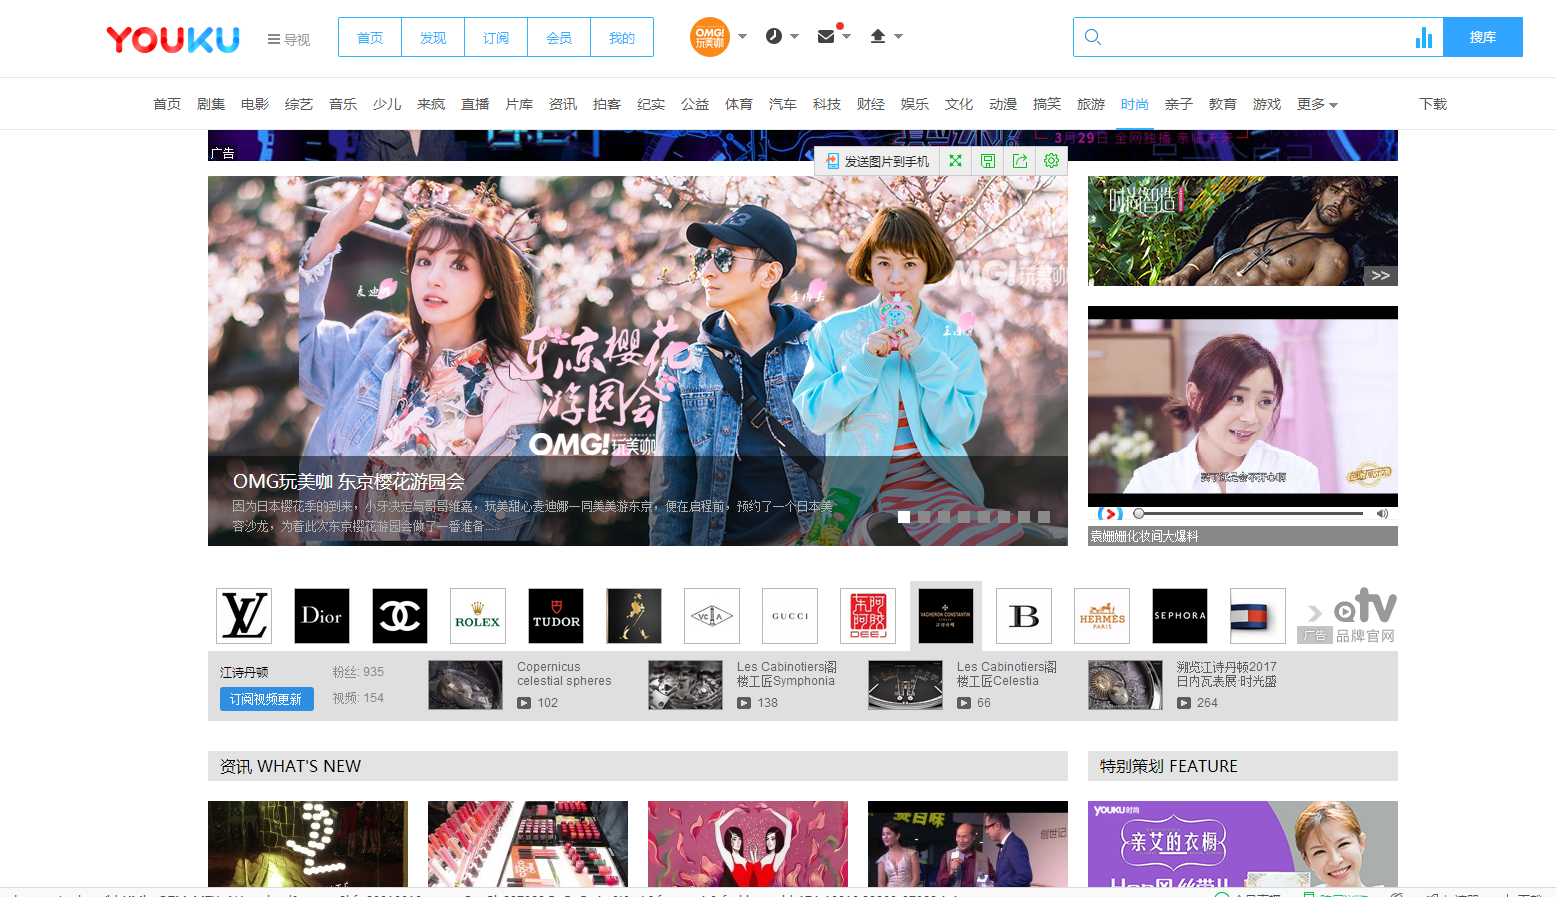This screenshot has height=897, width=1556.
Task: Select the Vacheron Constantin brand logo
Action: [x=946, y=616]
